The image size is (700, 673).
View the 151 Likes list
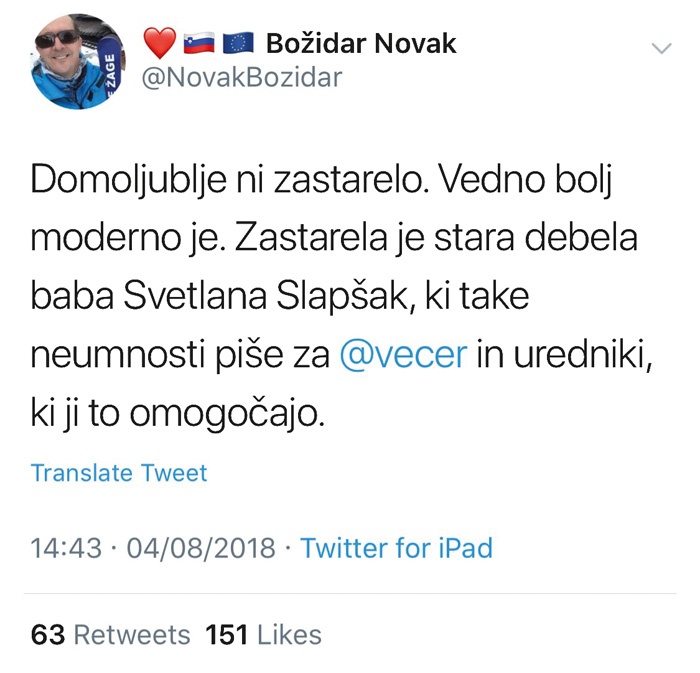264,634
